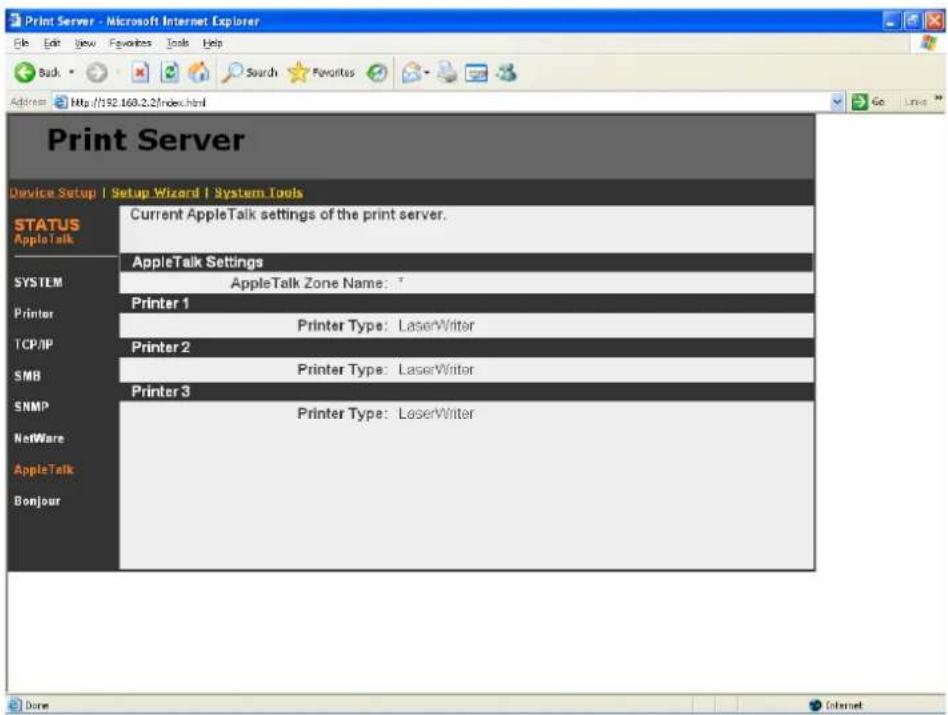This screenshot has height=715, width=948.
Task: Open the Tools menu
Action: coord(177,43)
